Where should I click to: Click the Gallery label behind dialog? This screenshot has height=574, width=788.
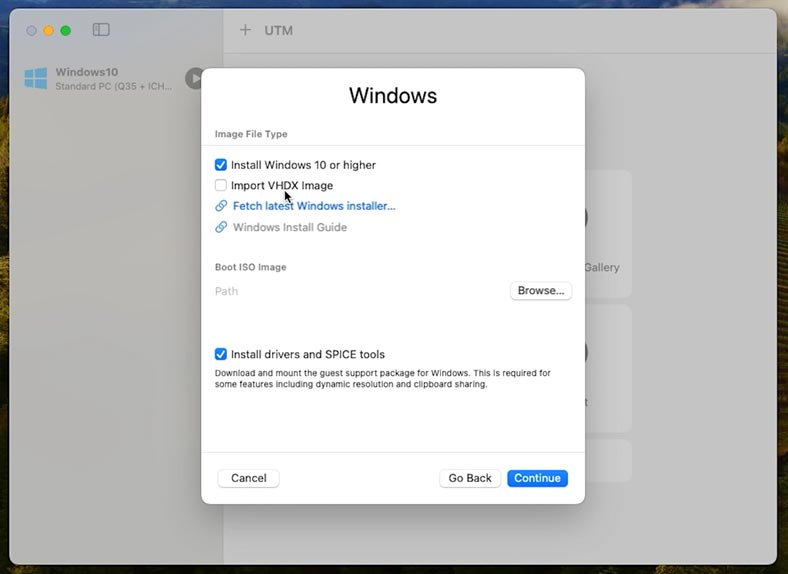coord(602,267)
